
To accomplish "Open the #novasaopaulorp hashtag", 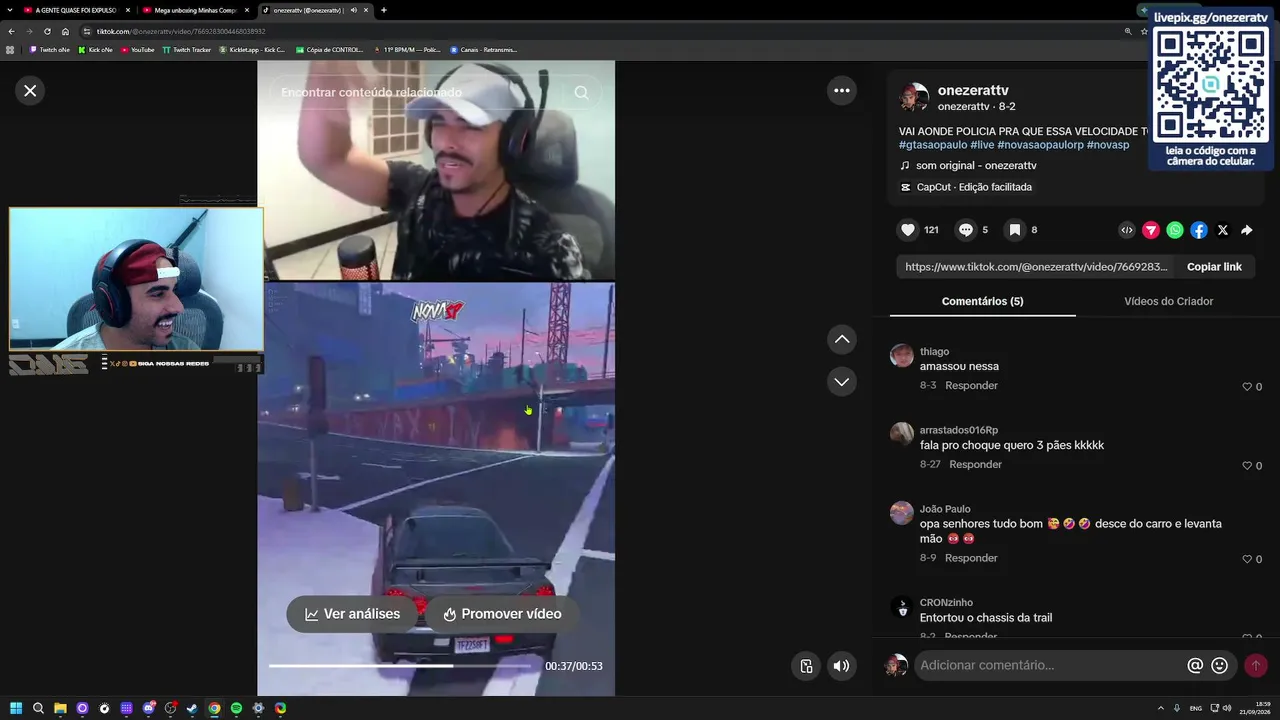I will [1040, 145].
